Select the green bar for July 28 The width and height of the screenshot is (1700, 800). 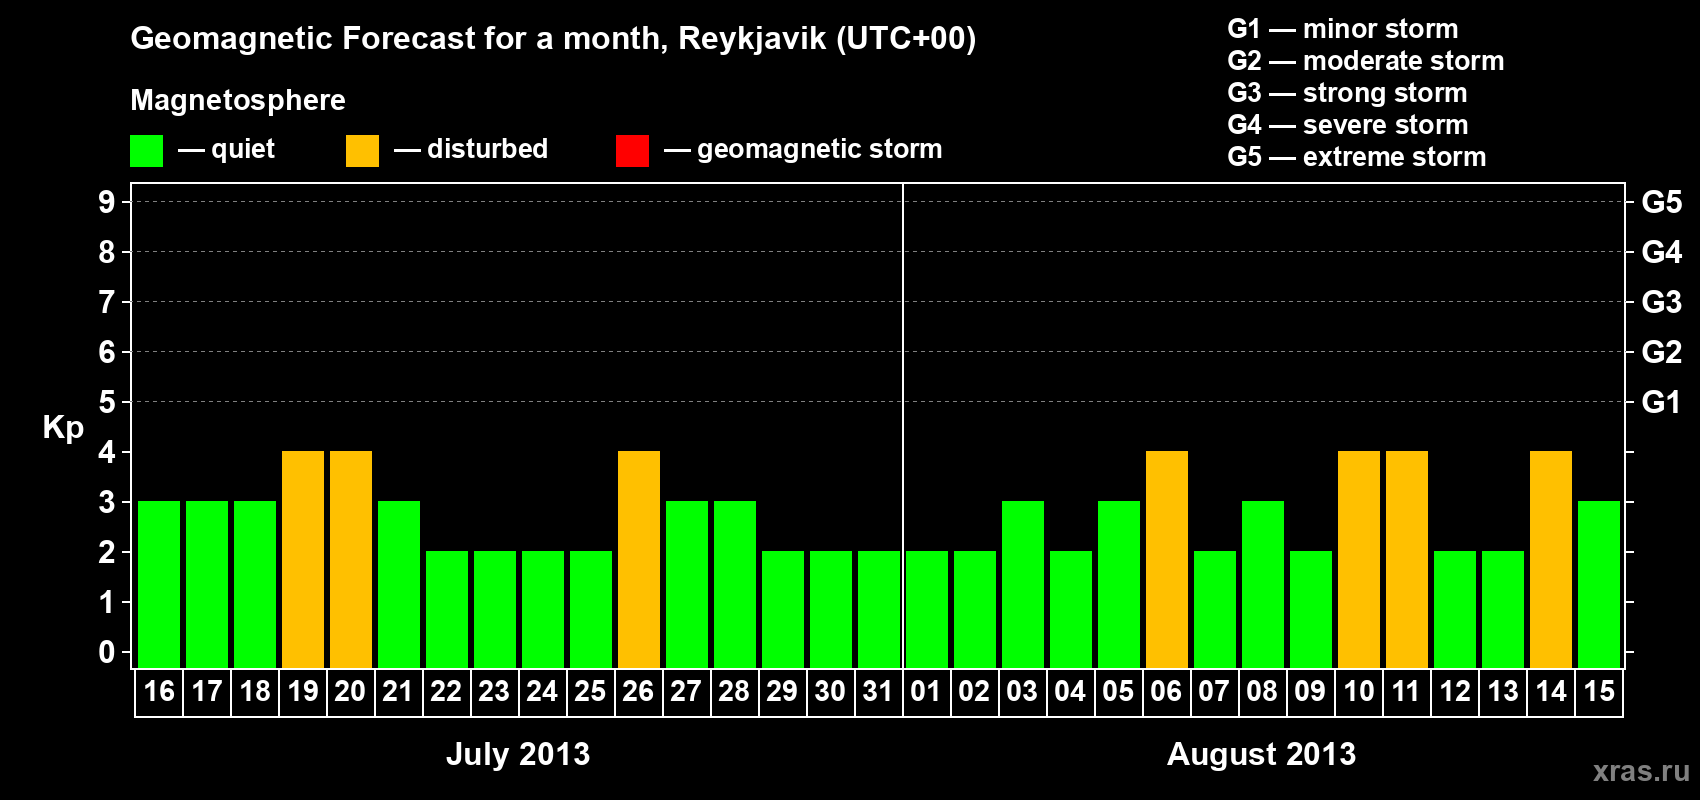735,584
